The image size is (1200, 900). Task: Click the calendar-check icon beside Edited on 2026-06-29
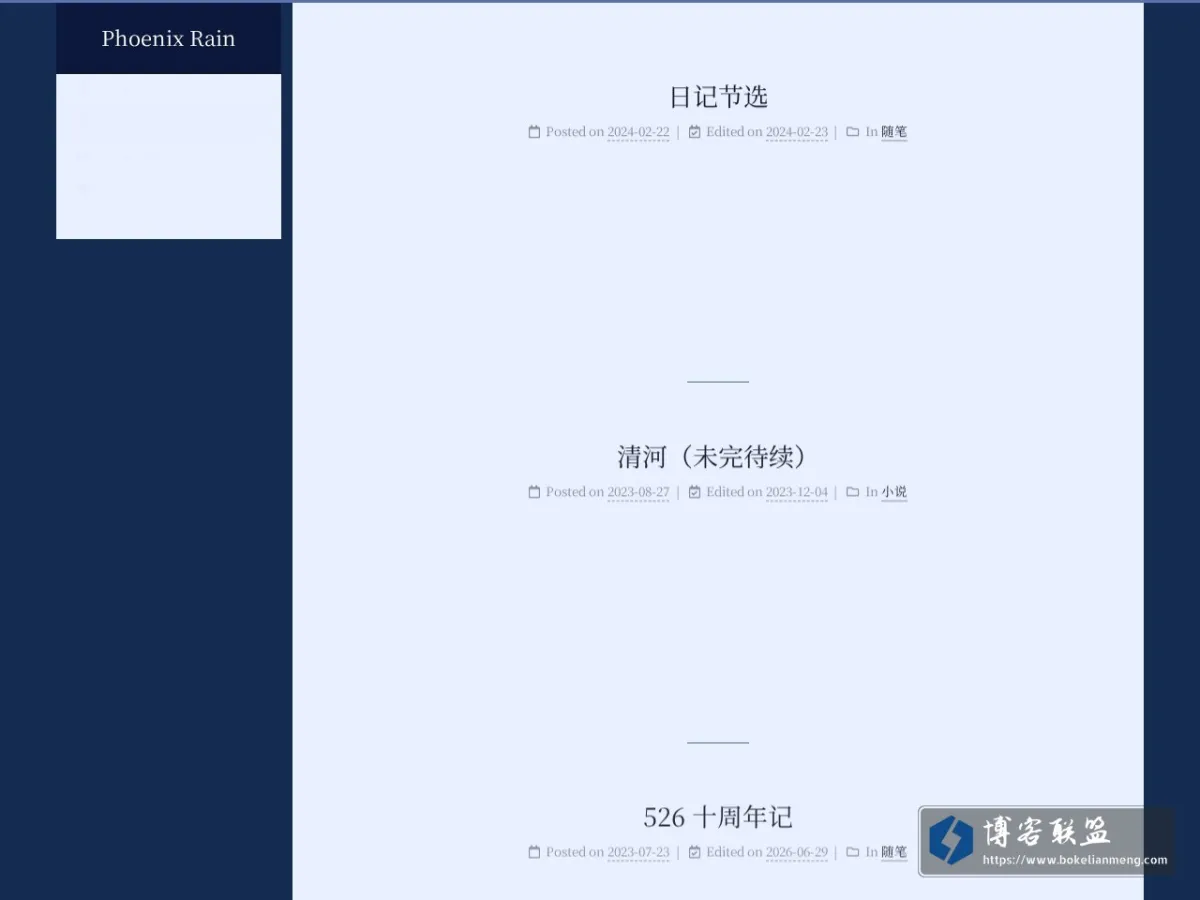tap(695, 852)
